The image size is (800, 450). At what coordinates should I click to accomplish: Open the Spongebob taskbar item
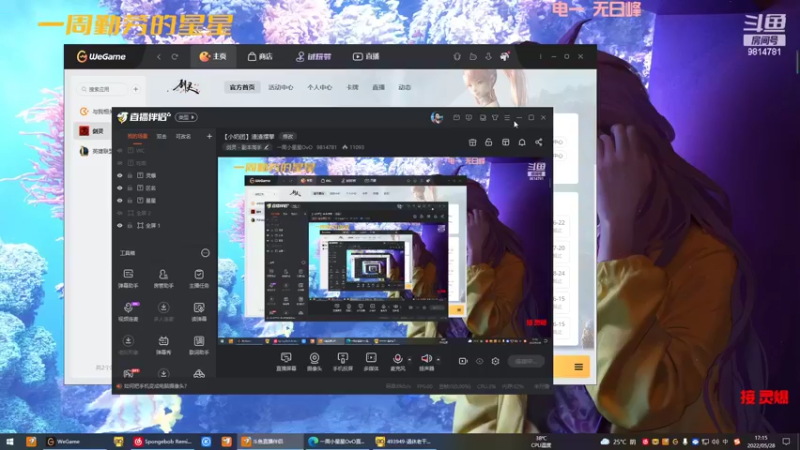pyautogui.click(x=163, y=441)
